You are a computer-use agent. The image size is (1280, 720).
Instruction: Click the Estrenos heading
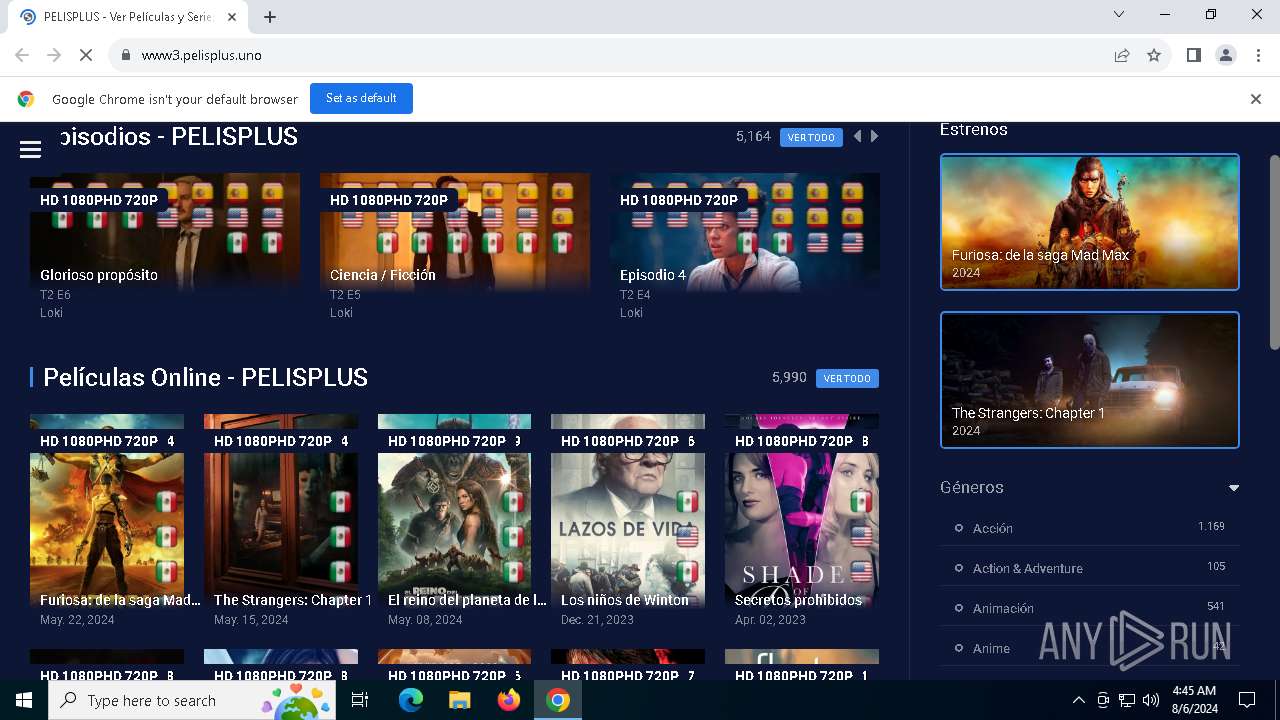pos(974,130)
